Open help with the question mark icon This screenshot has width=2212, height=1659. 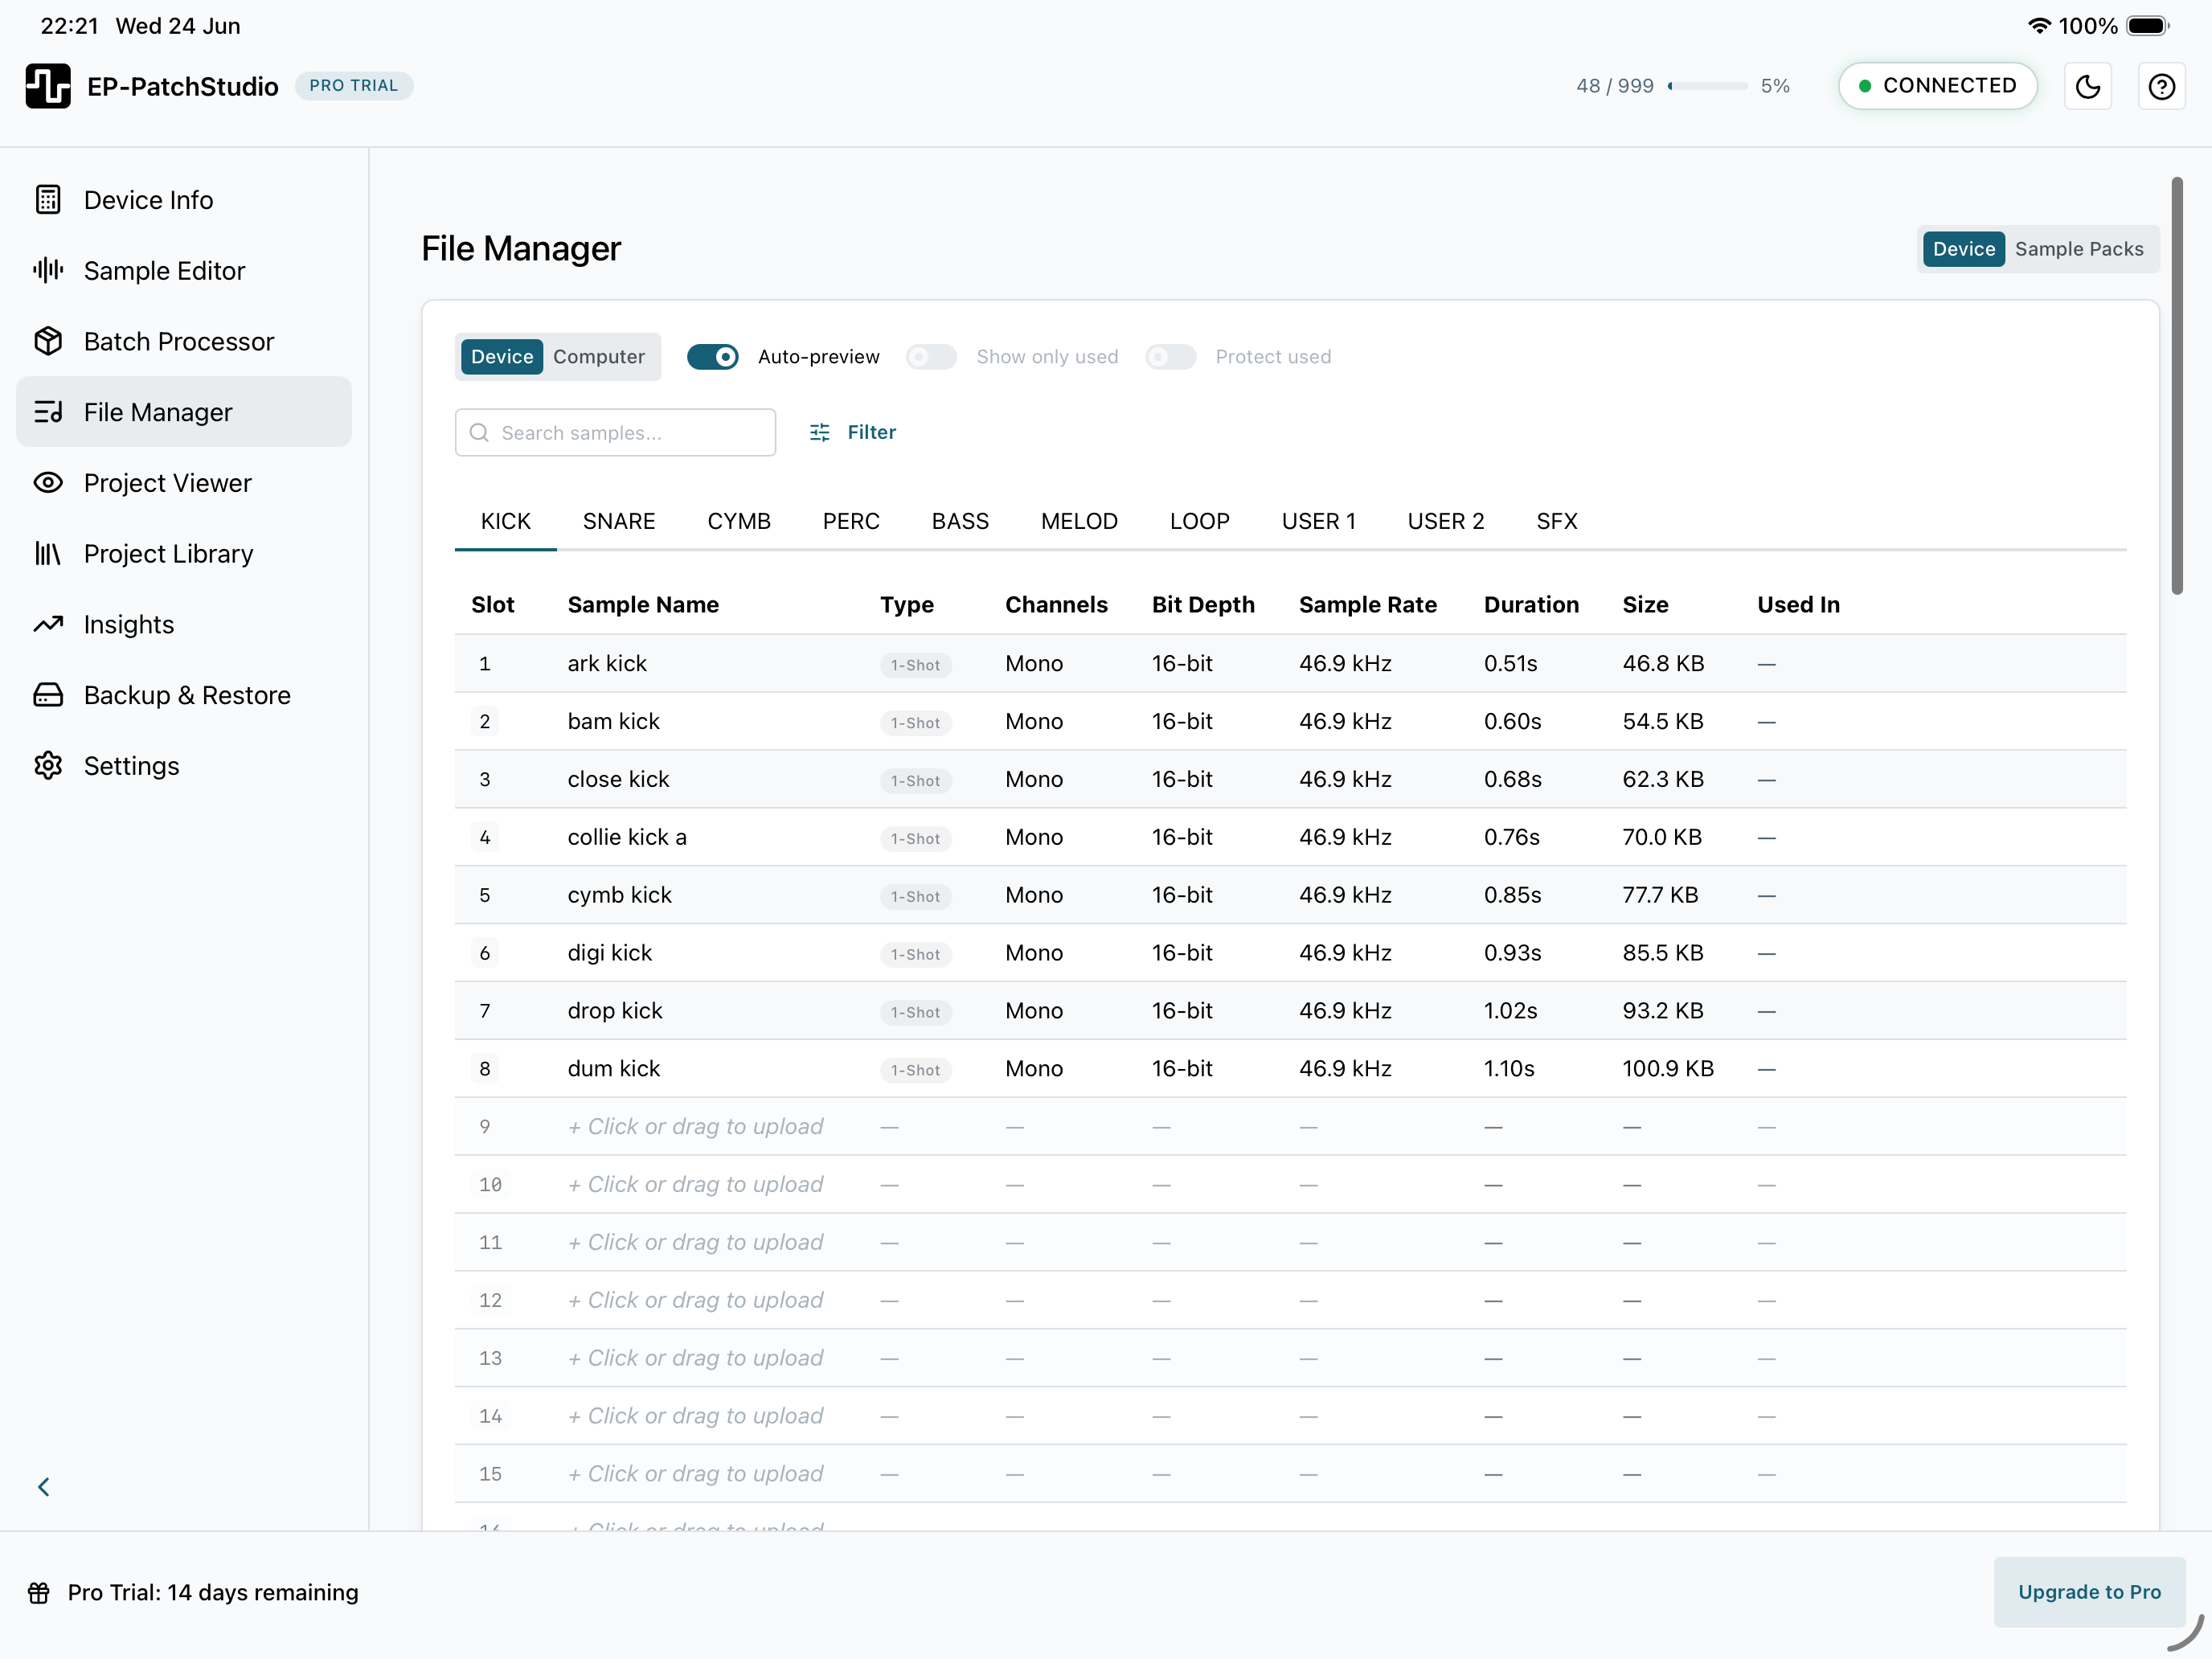[x=2162, y=86]
